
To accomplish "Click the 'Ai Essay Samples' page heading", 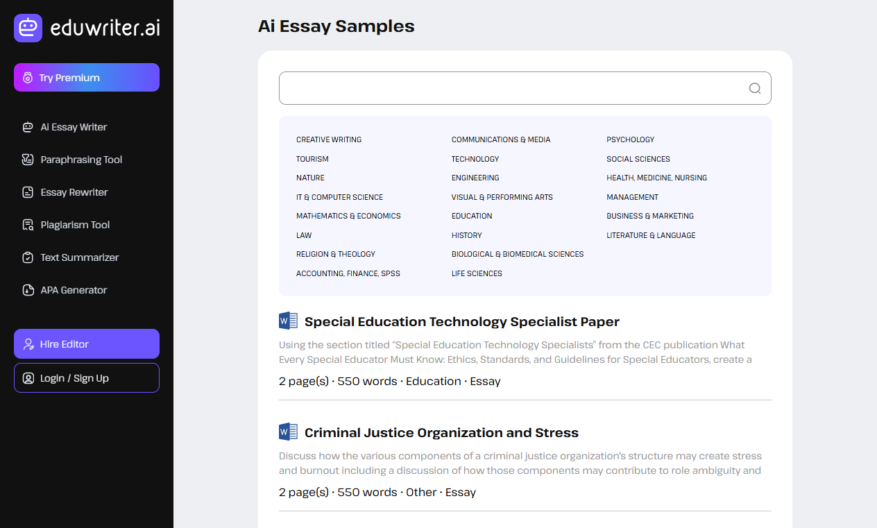I will [x=336, y=26].
